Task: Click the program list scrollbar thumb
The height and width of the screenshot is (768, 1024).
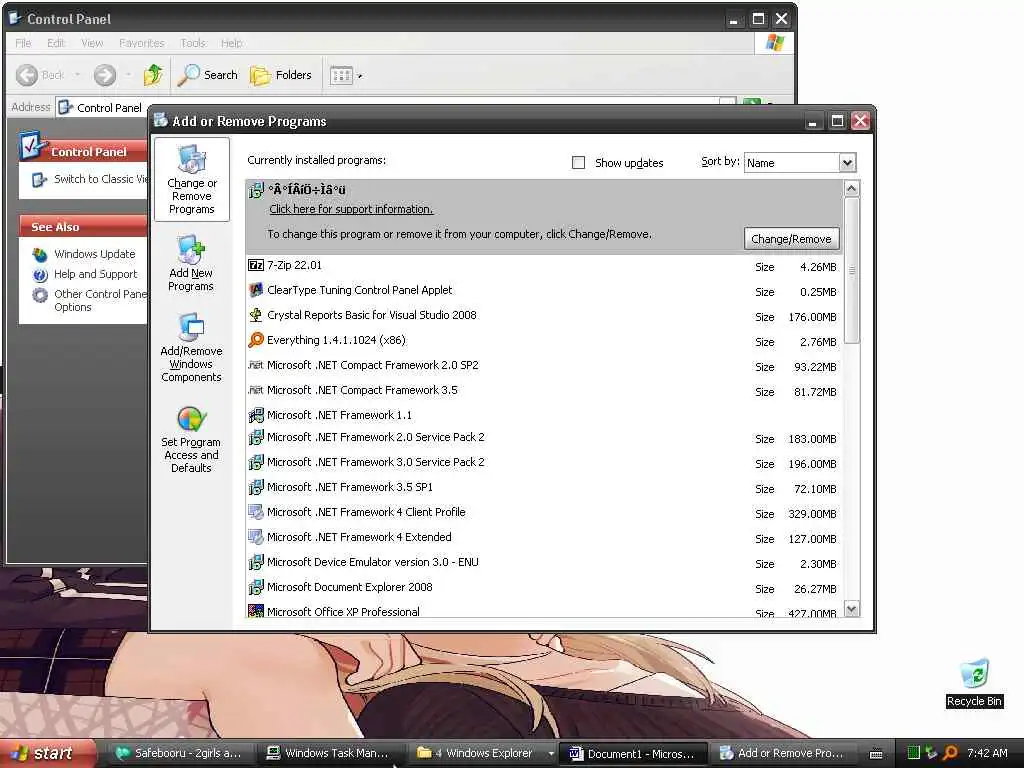Action: (852, 270)
